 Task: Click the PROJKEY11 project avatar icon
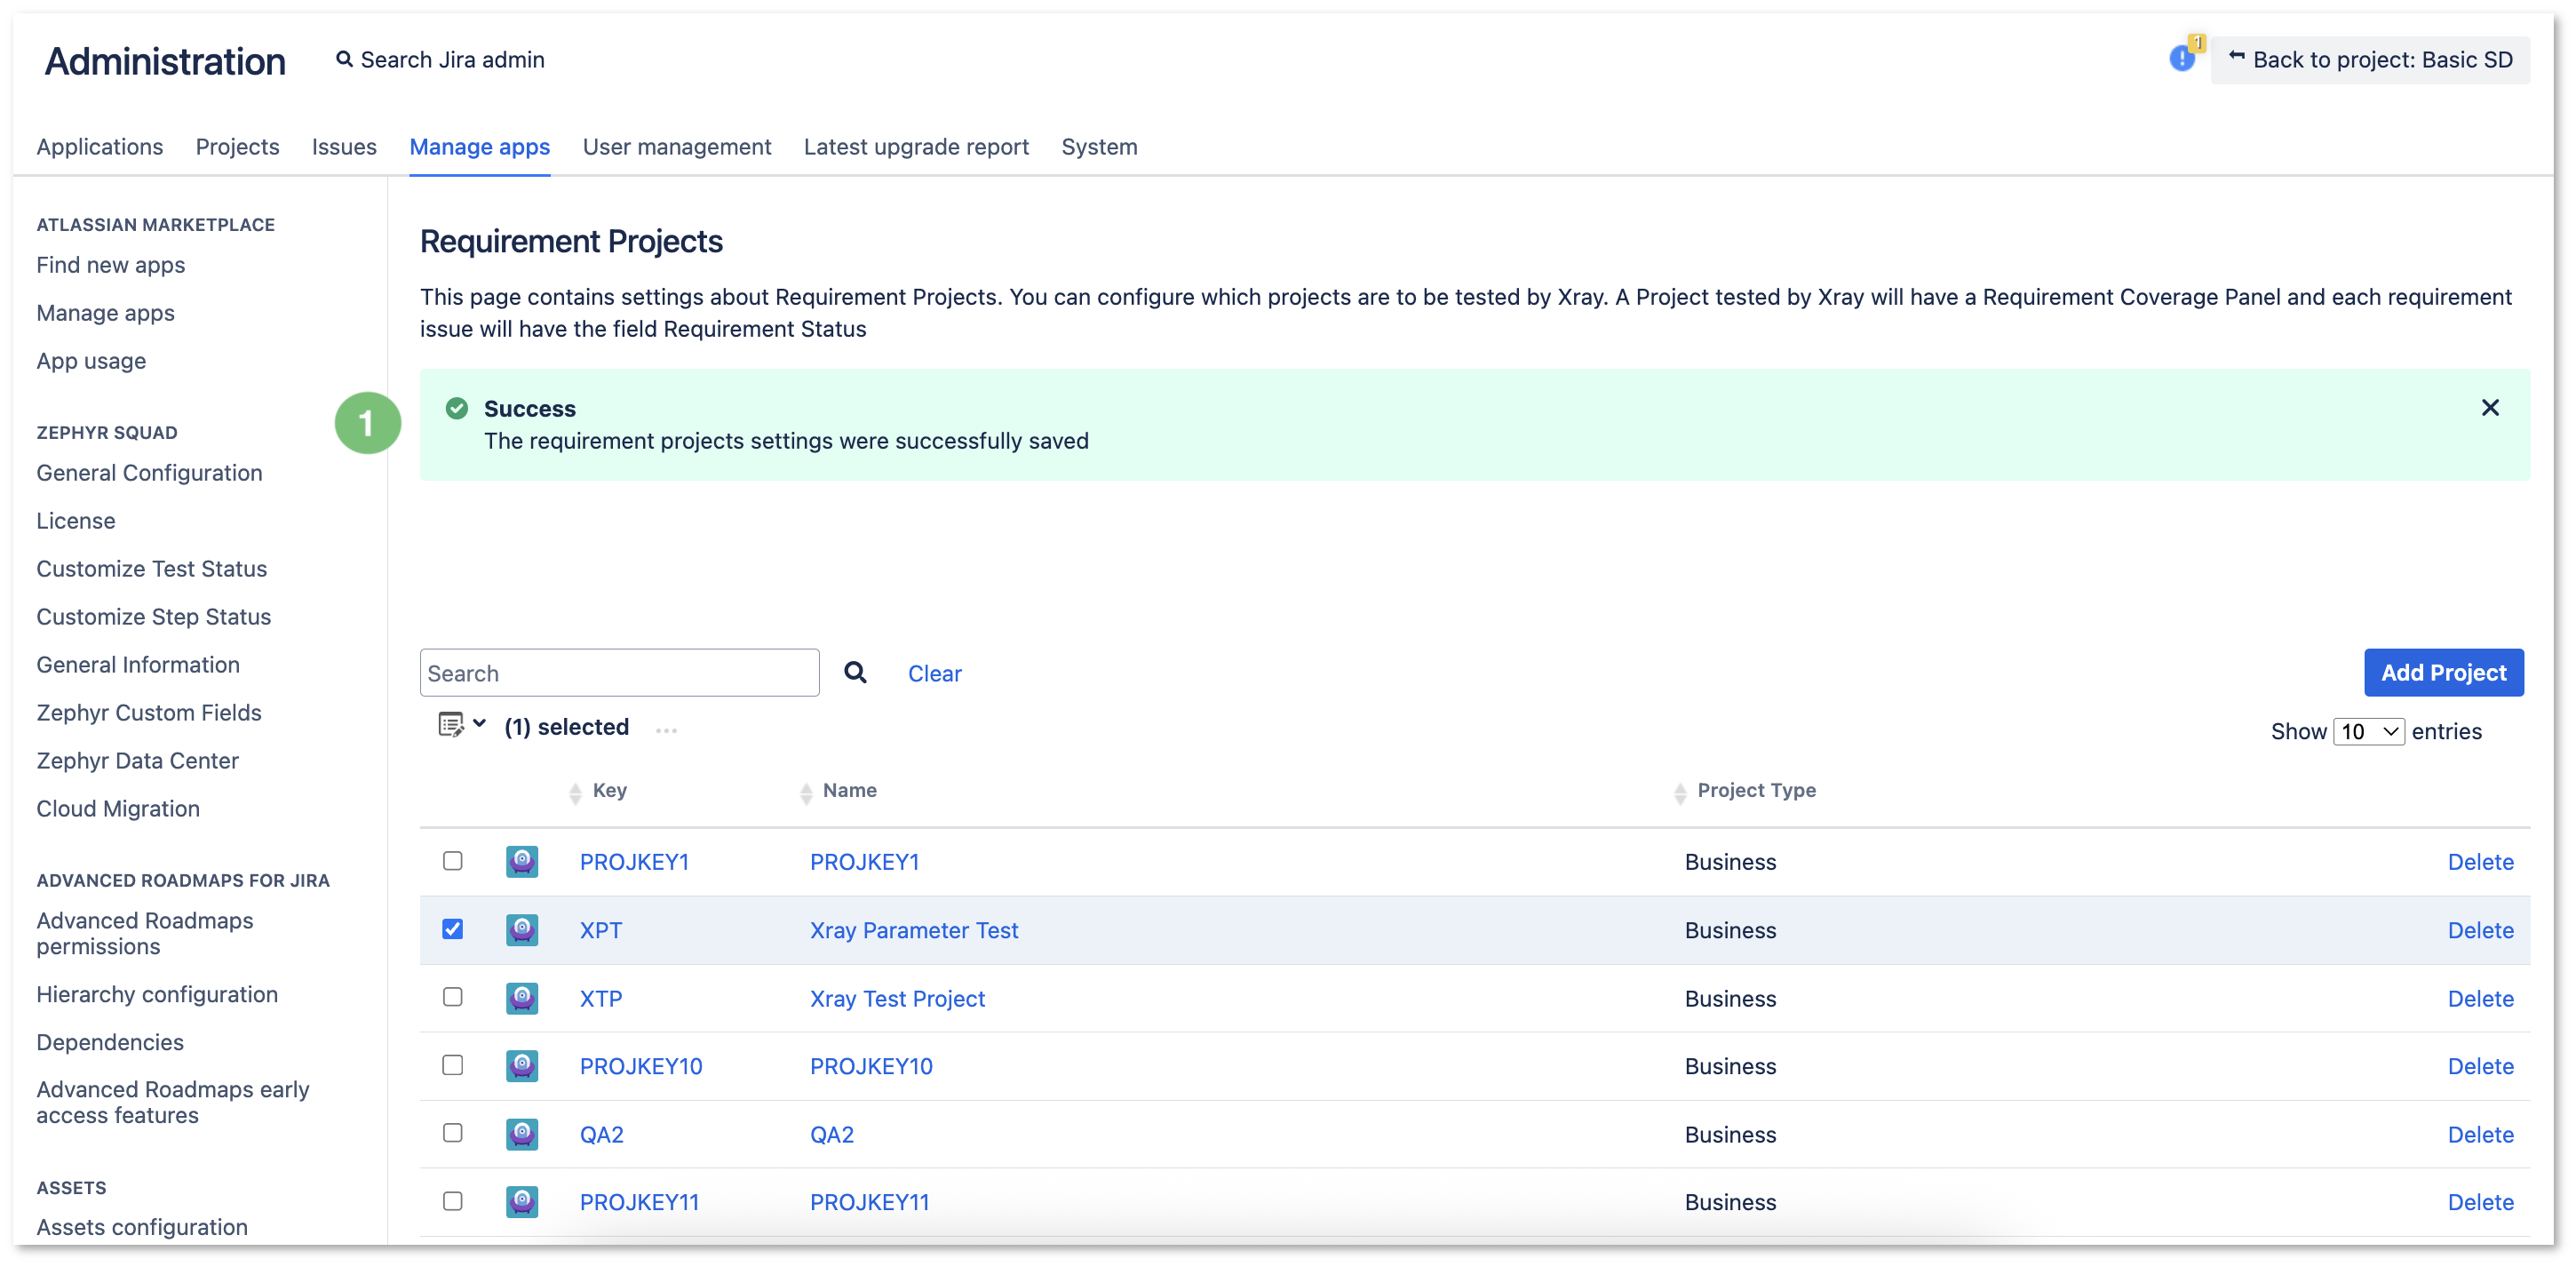(522, 1201)
